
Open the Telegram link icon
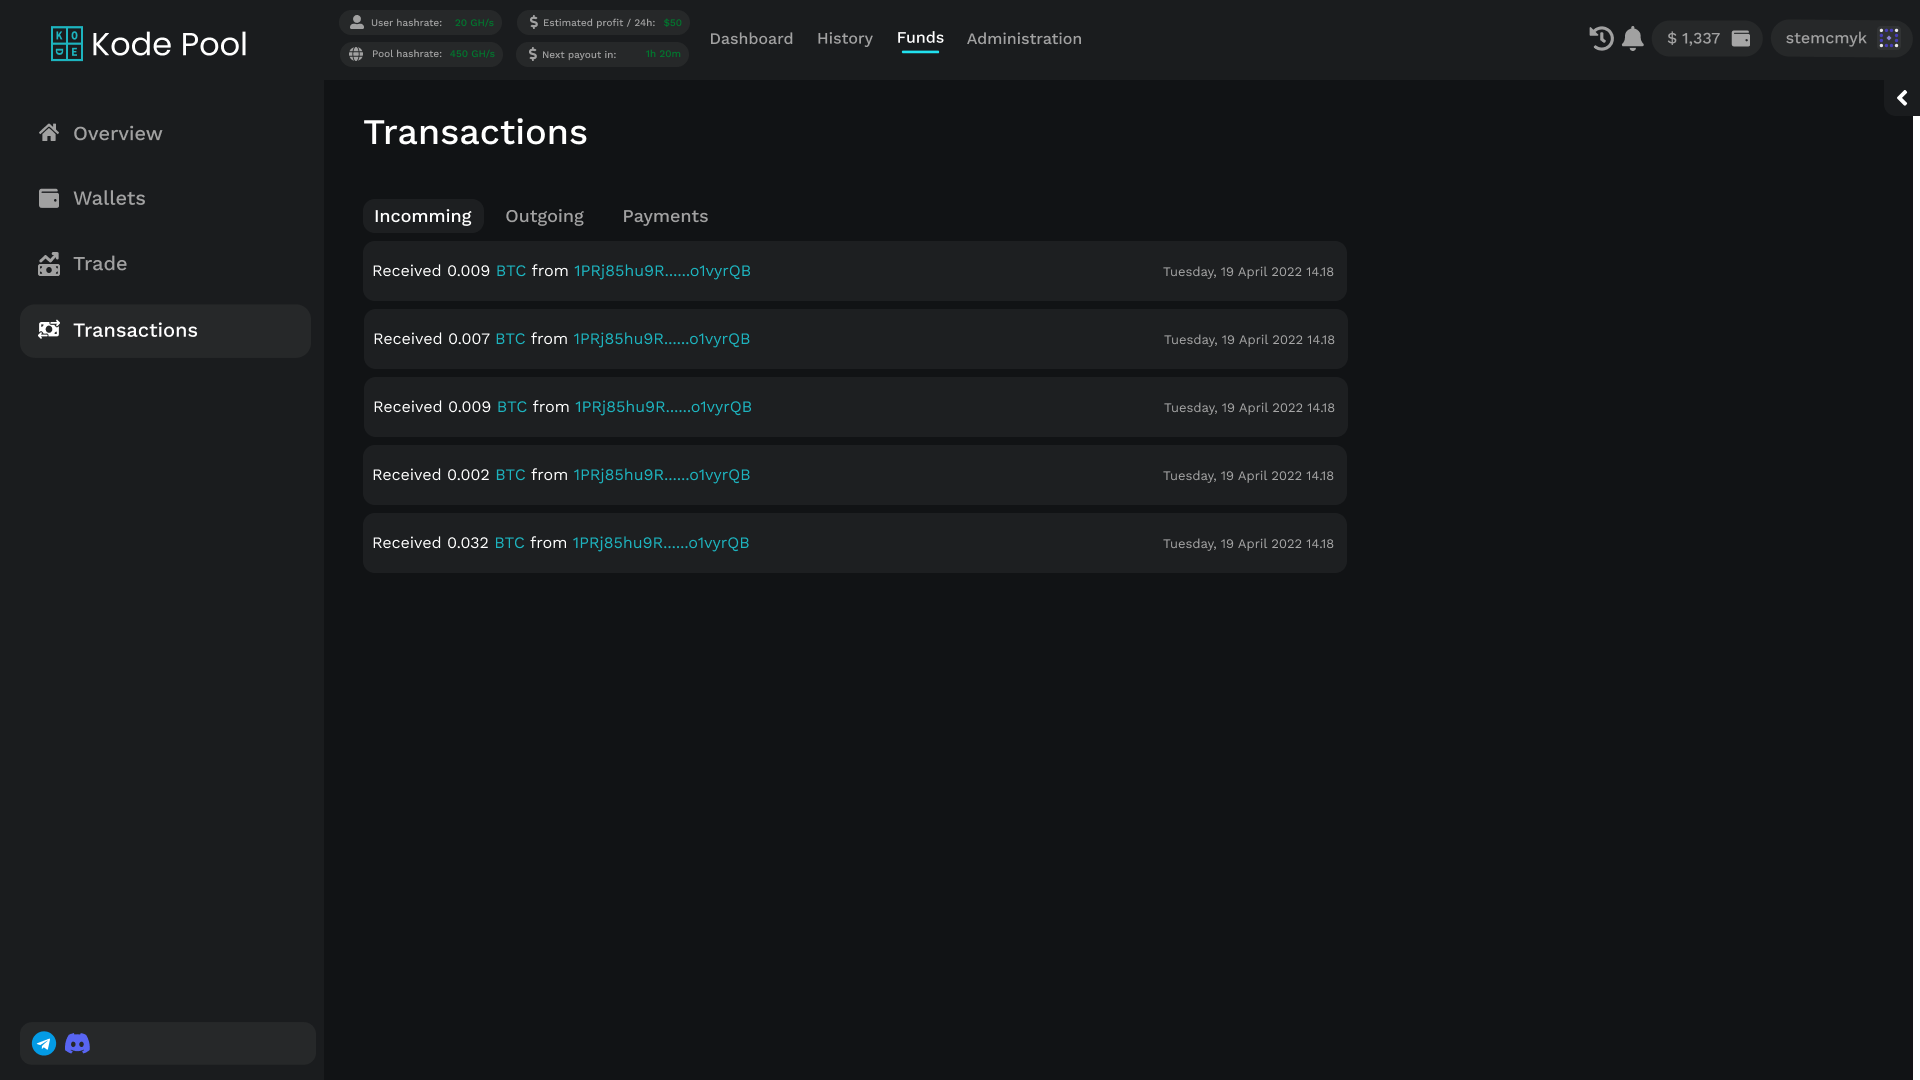click(x=44, y=1043)
